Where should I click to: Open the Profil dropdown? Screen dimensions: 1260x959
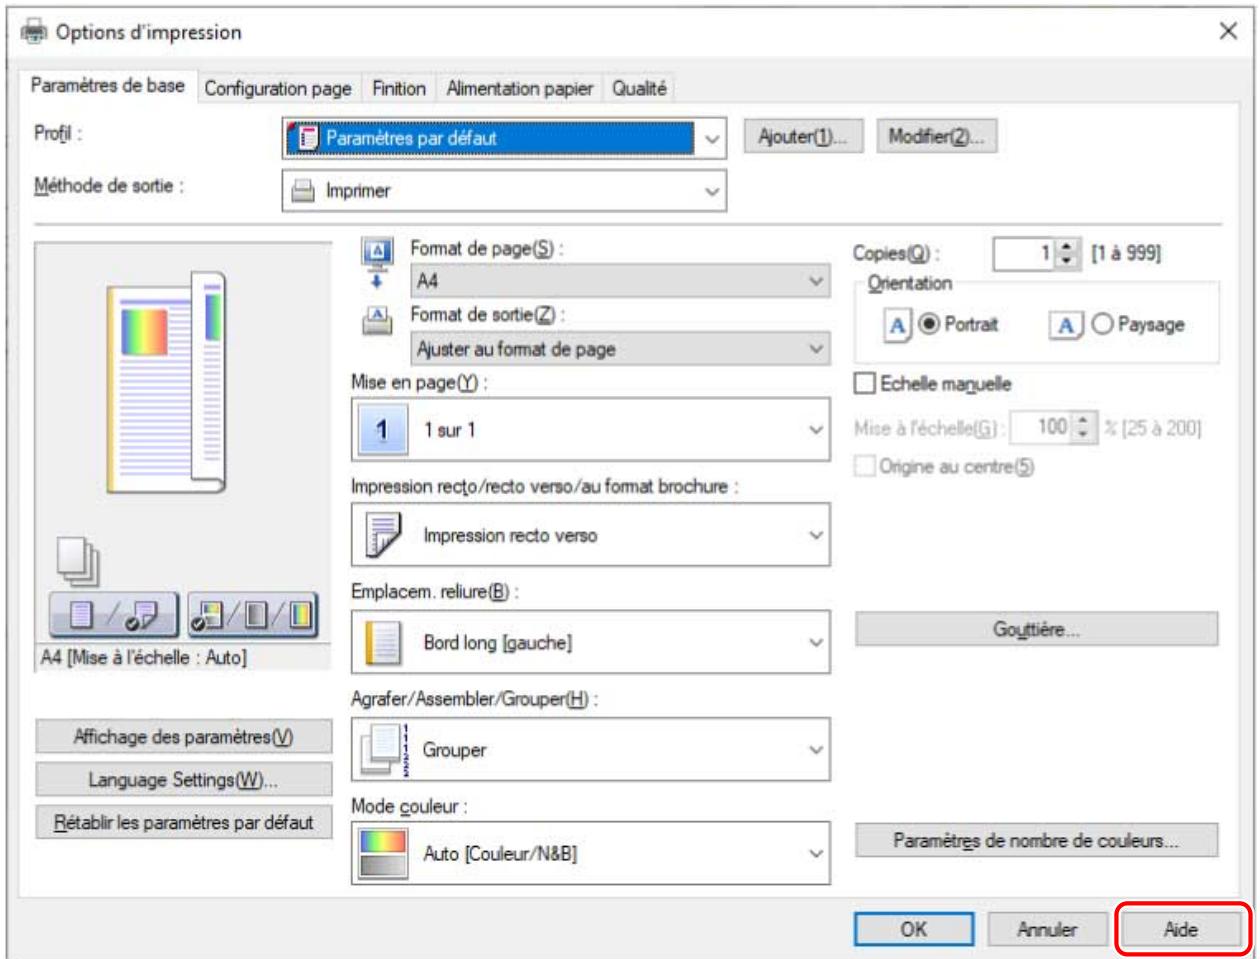[x=504, y=138]
